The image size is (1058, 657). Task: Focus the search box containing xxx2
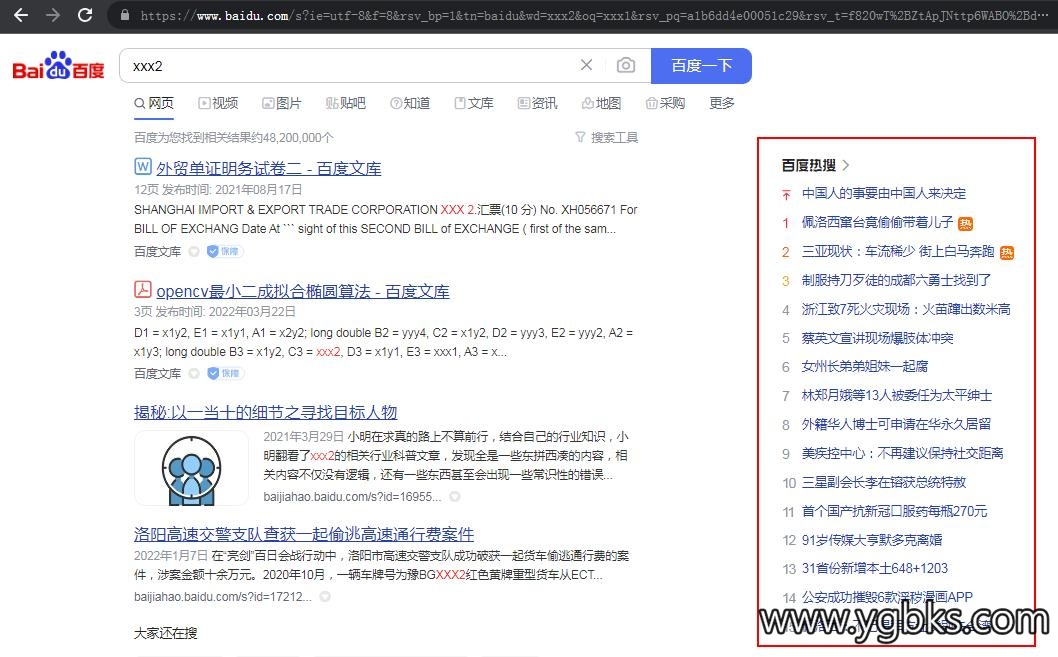[351, 65]
